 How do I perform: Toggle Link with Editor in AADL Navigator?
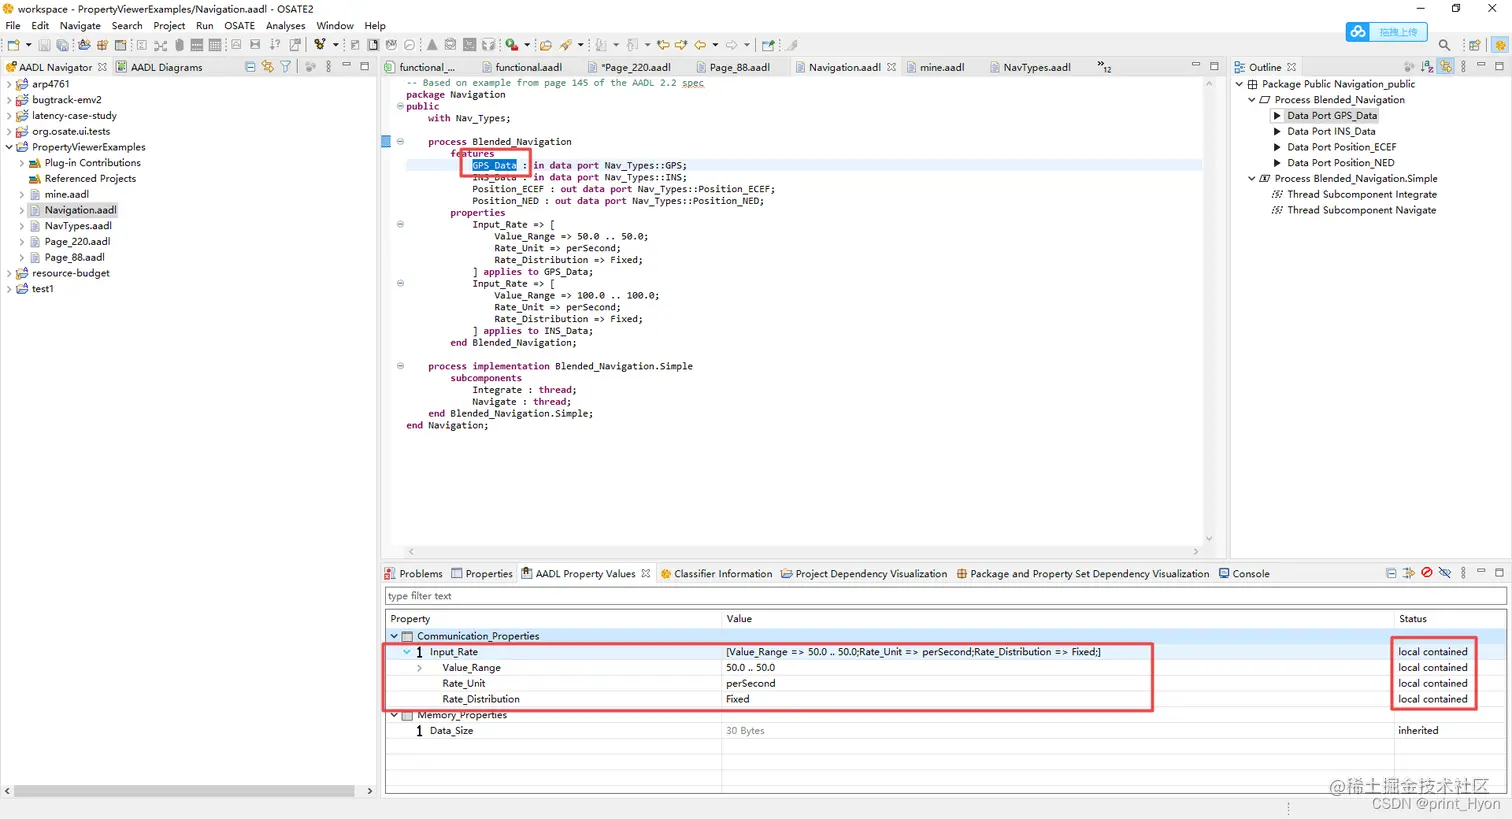[268, 67]
